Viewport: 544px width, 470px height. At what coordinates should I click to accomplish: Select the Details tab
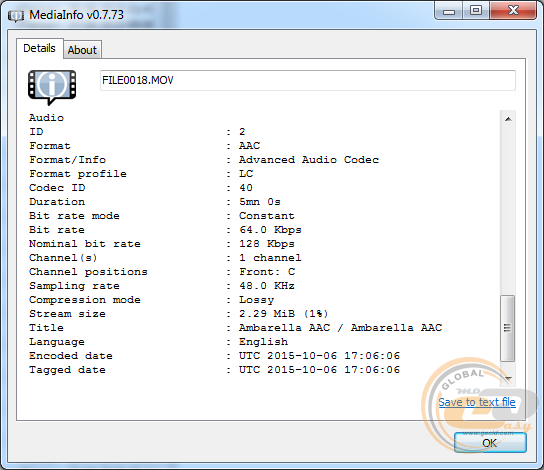(x=40, y=48)
